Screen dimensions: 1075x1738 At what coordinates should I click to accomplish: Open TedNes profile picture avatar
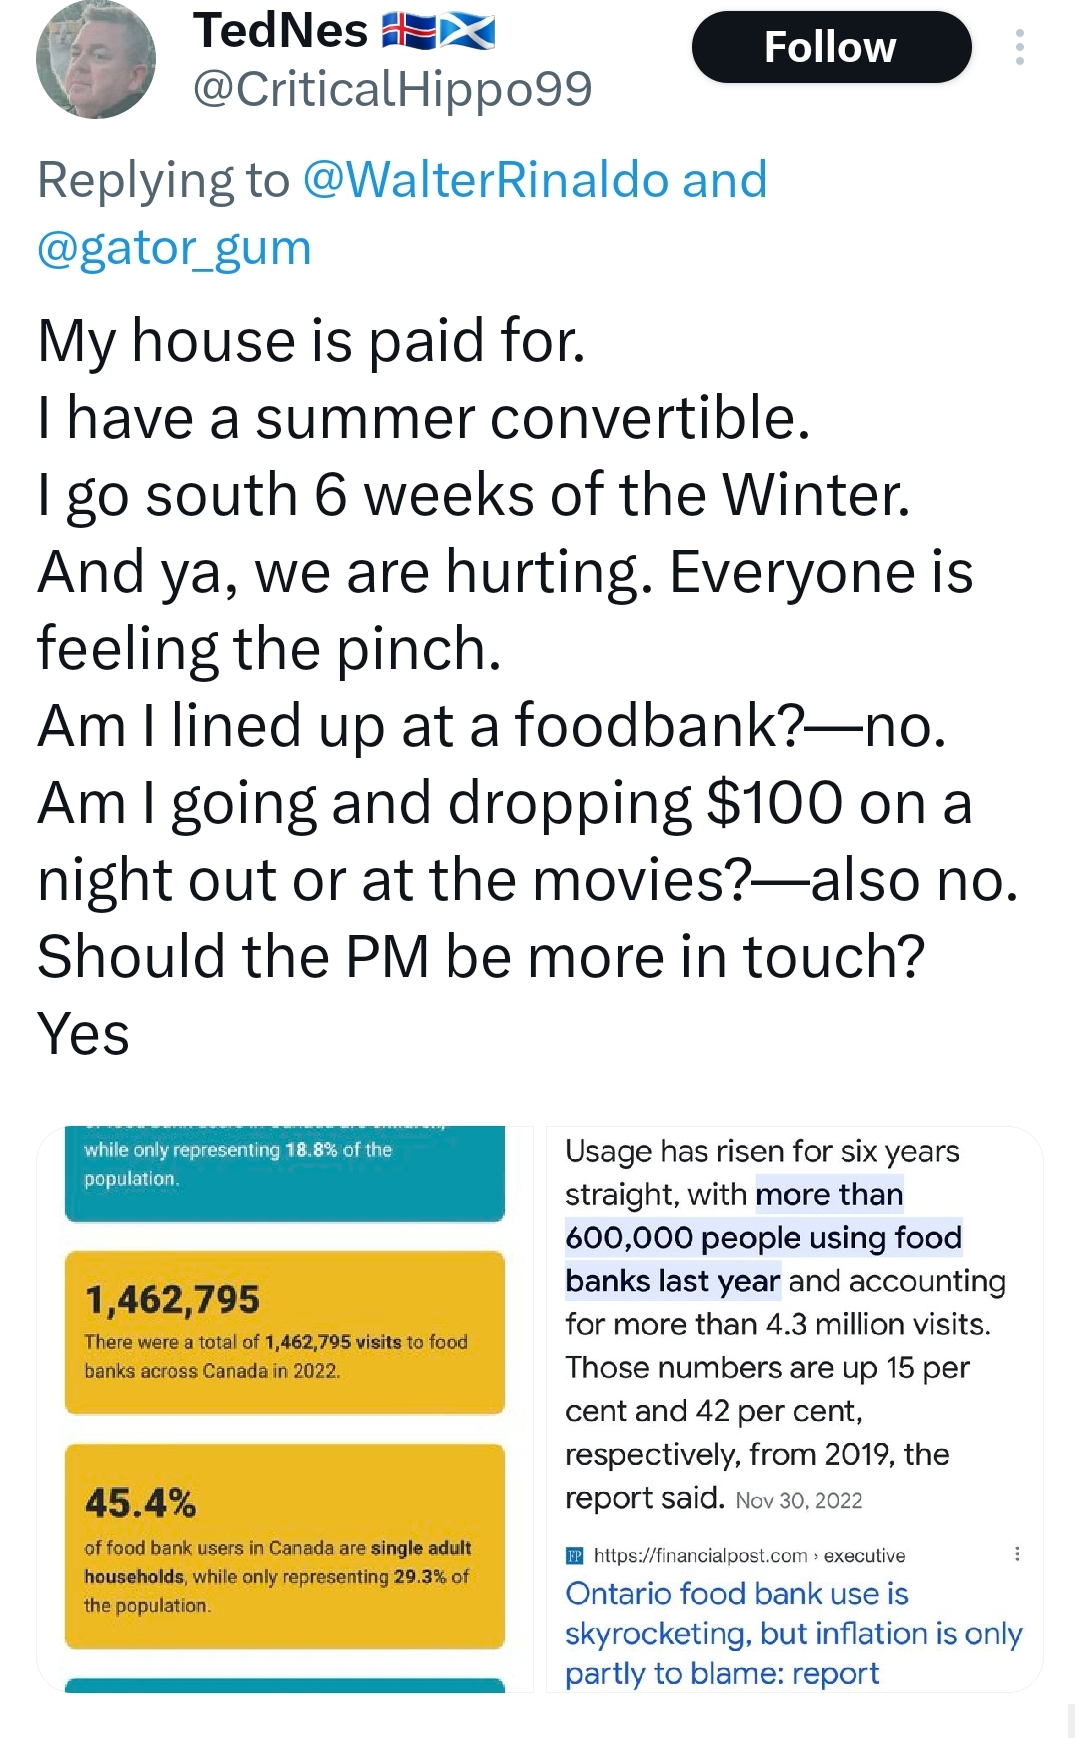coord(96,60)
